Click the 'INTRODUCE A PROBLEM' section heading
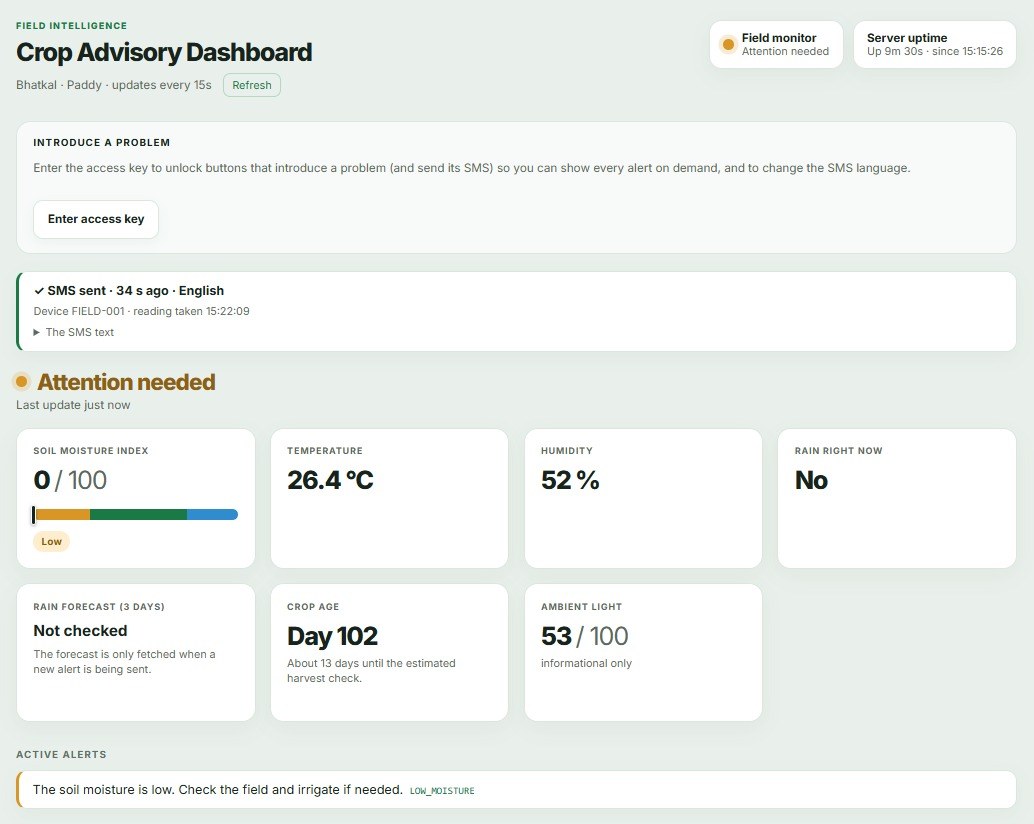The width and height of the screenshot is (1034, 824). coord(102,142)
